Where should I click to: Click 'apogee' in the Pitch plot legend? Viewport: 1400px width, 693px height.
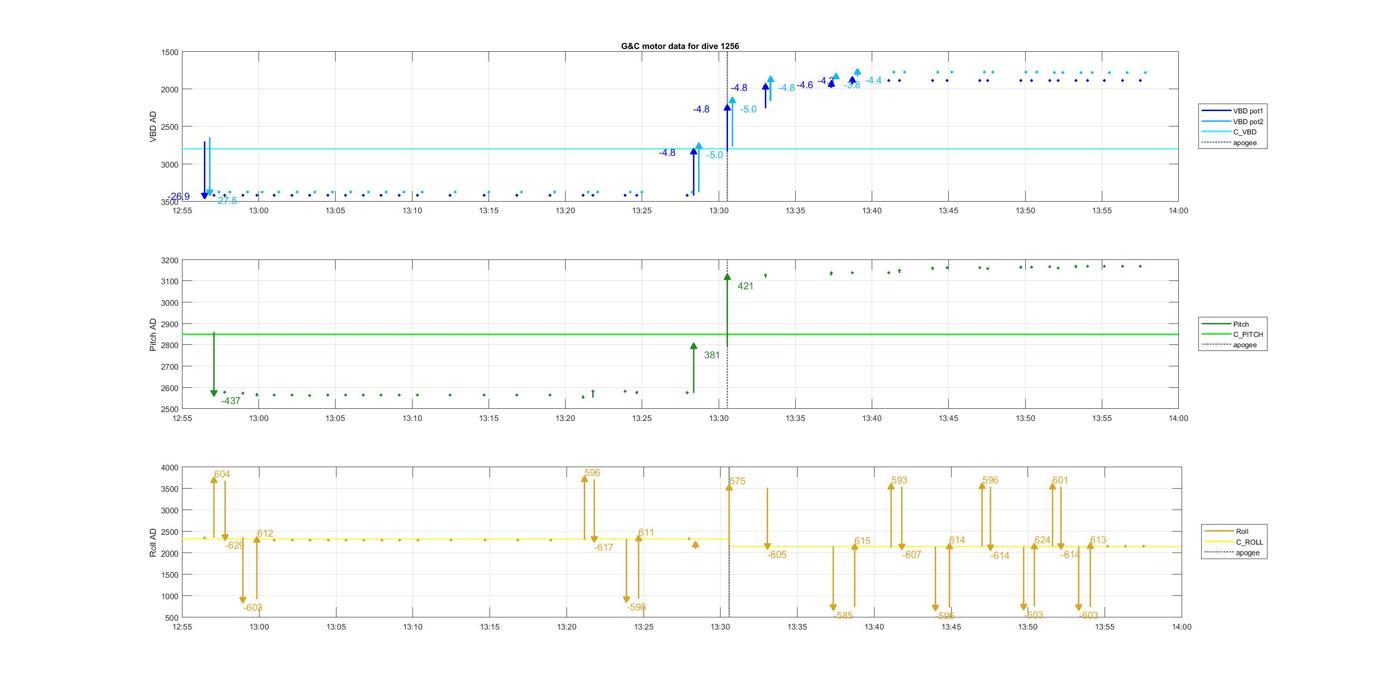pyautogui.click(x=1245, y=345)
